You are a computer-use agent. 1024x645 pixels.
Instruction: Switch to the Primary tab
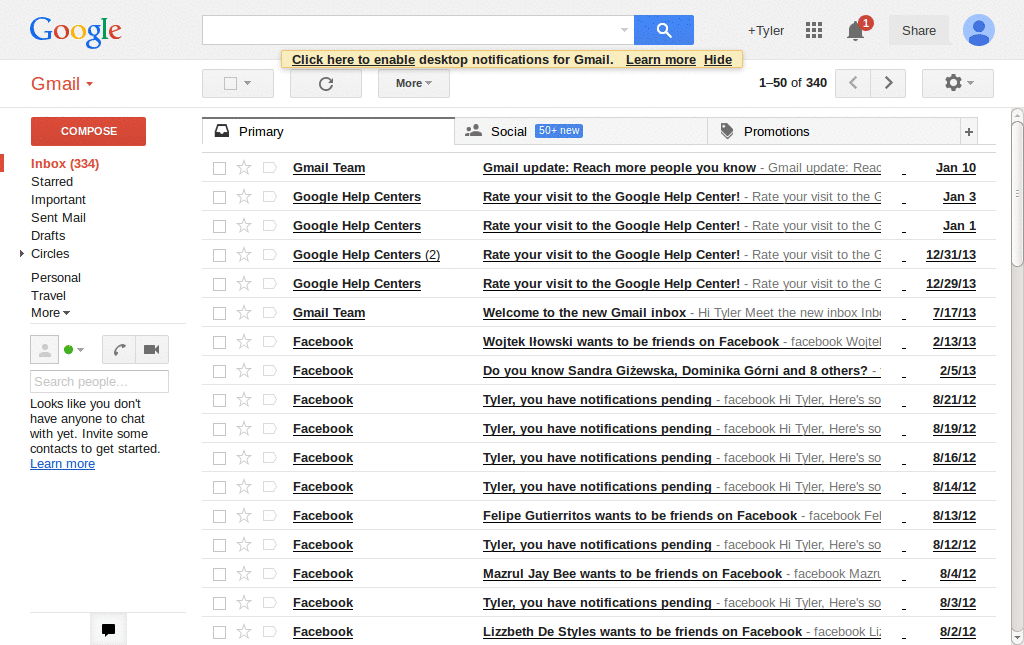[328, 132]
